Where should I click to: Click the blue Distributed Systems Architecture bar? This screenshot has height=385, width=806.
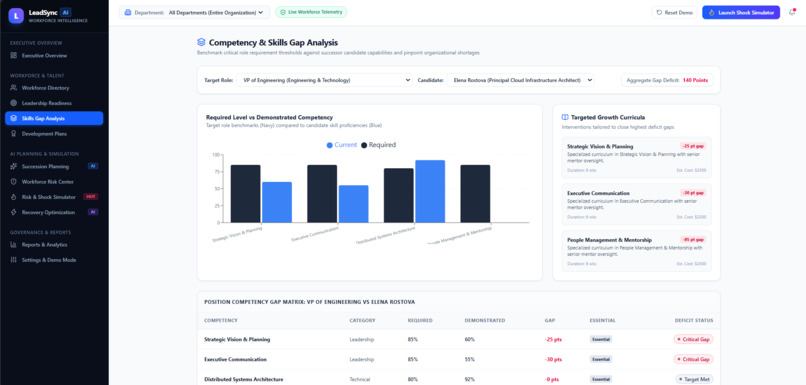point(430,191)
